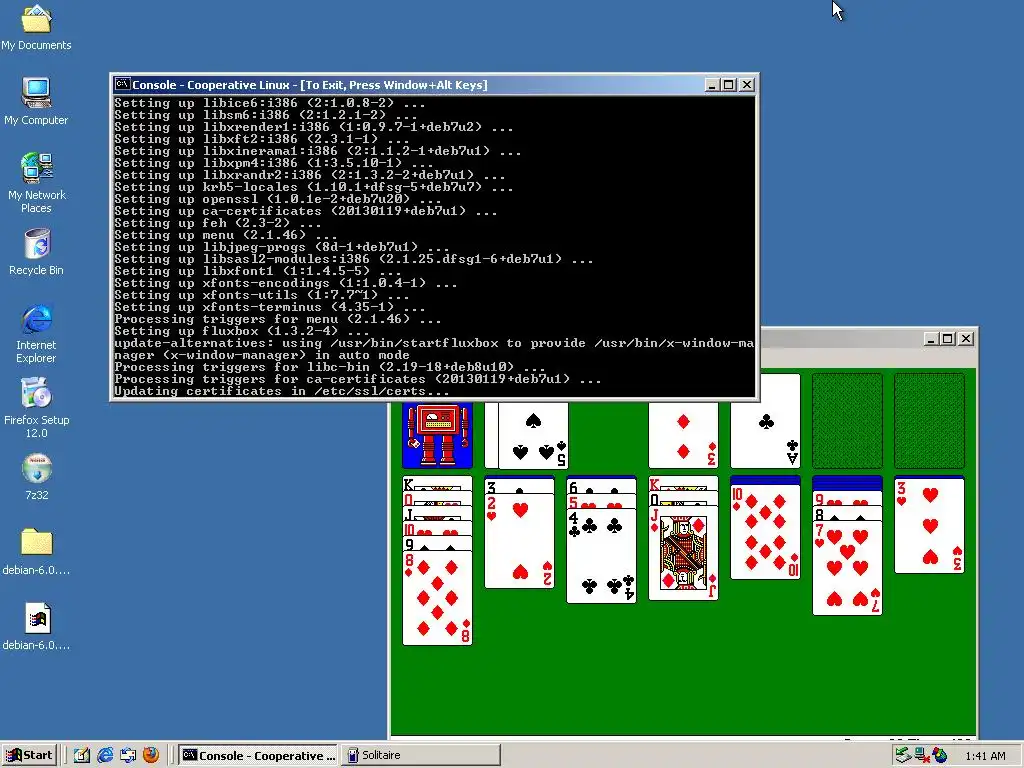Click the 'Setting up fluxbox (1.3.2-4)' console line
Screen dimensions: 1024x768
point(242,331)
